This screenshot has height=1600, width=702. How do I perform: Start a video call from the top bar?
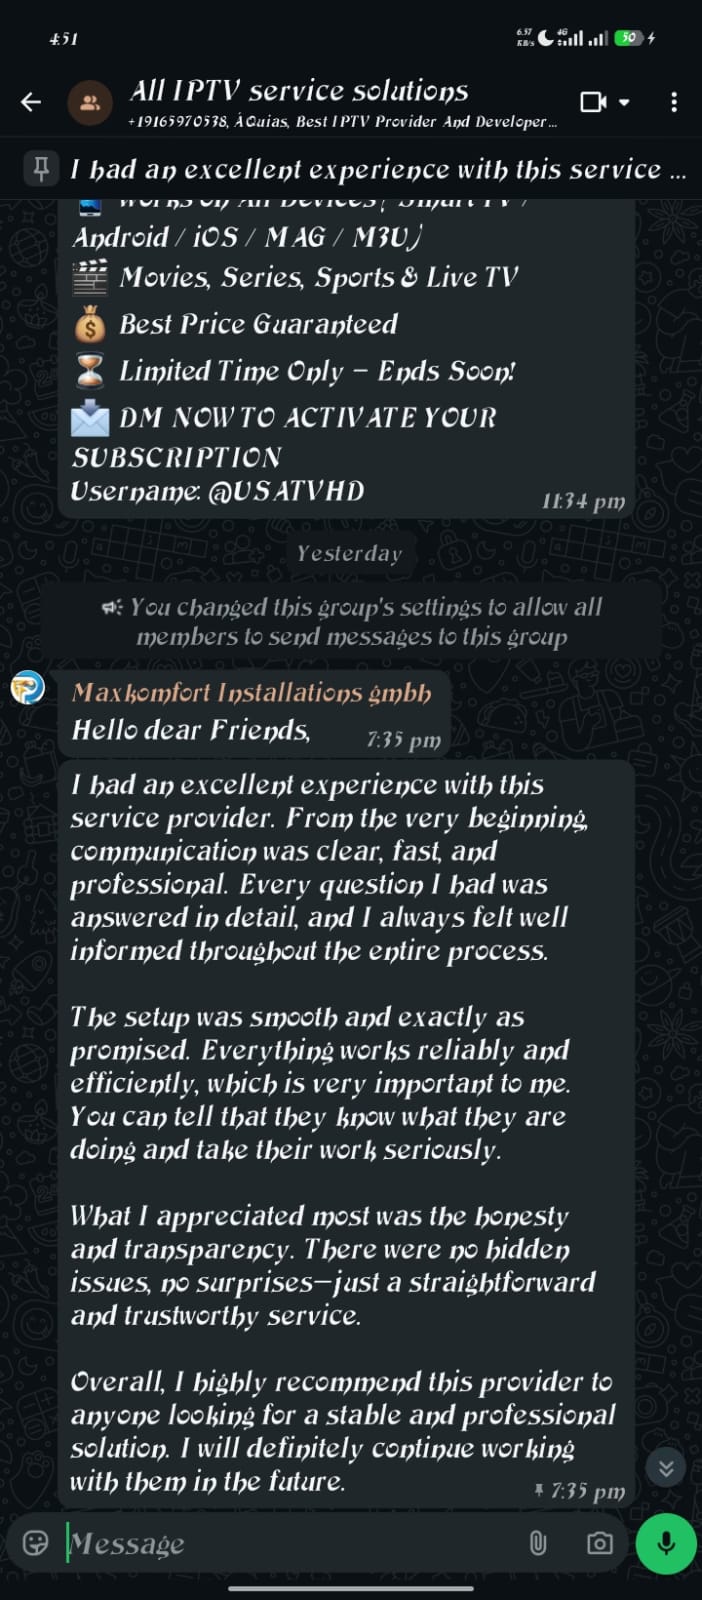coord(595,101)
